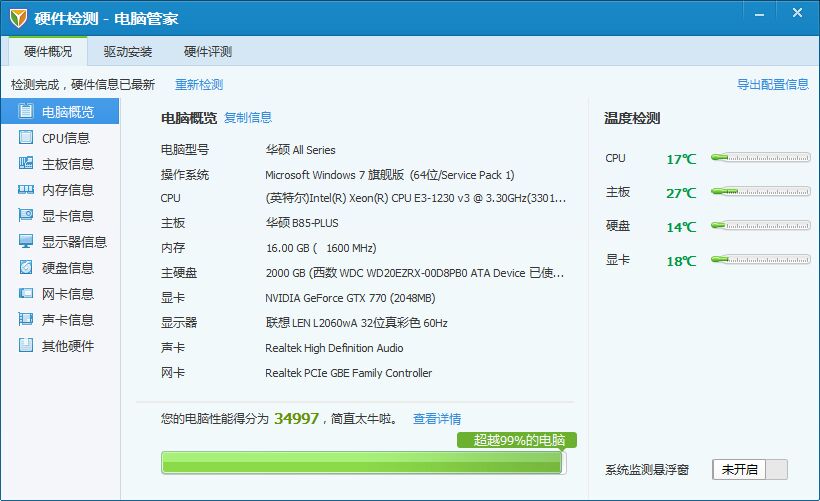Click the green performance score progress bar

tap(363, 463)
